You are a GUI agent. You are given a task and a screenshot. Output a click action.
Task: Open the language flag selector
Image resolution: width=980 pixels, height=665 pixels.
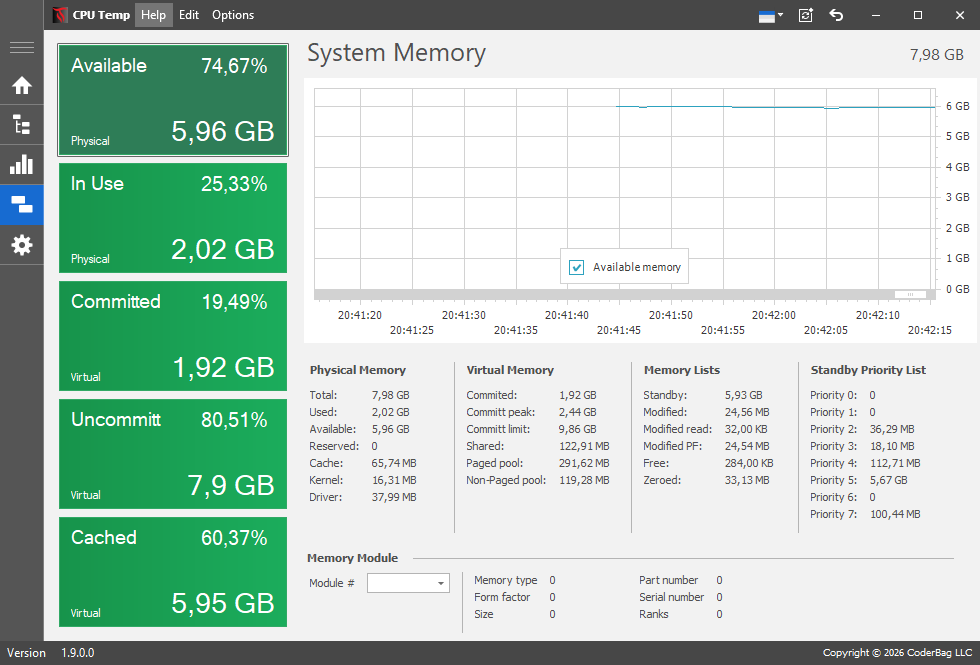pyautogui.click(x=771, y=16)
